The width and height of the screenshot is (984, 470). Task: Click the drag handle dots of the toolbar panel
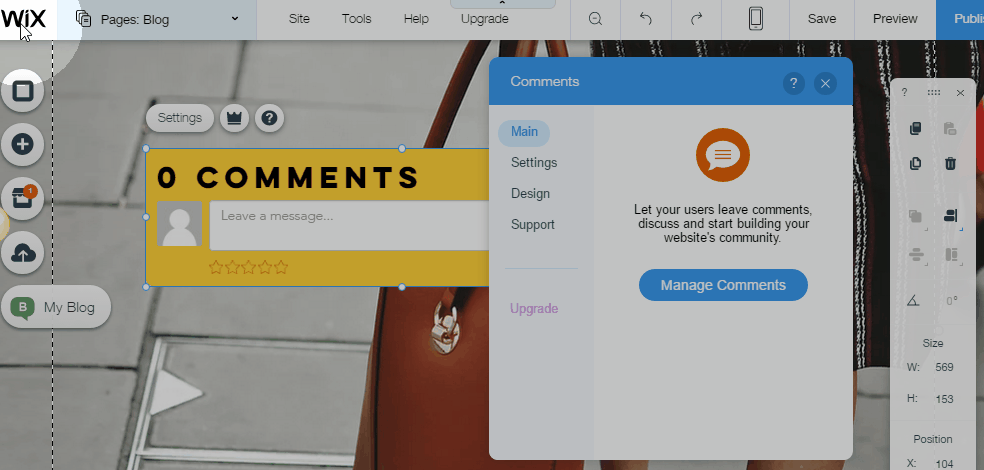[933, 93]
